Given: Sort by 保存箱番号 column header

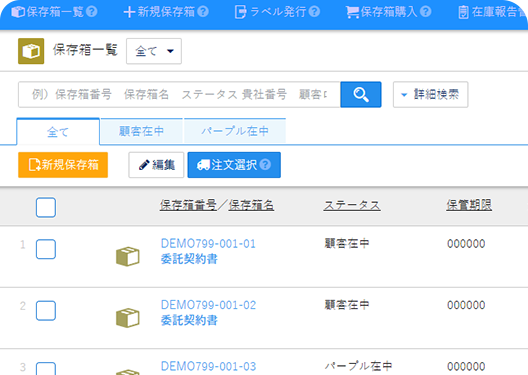Looking at the screenshot, I should coord(188,205).
